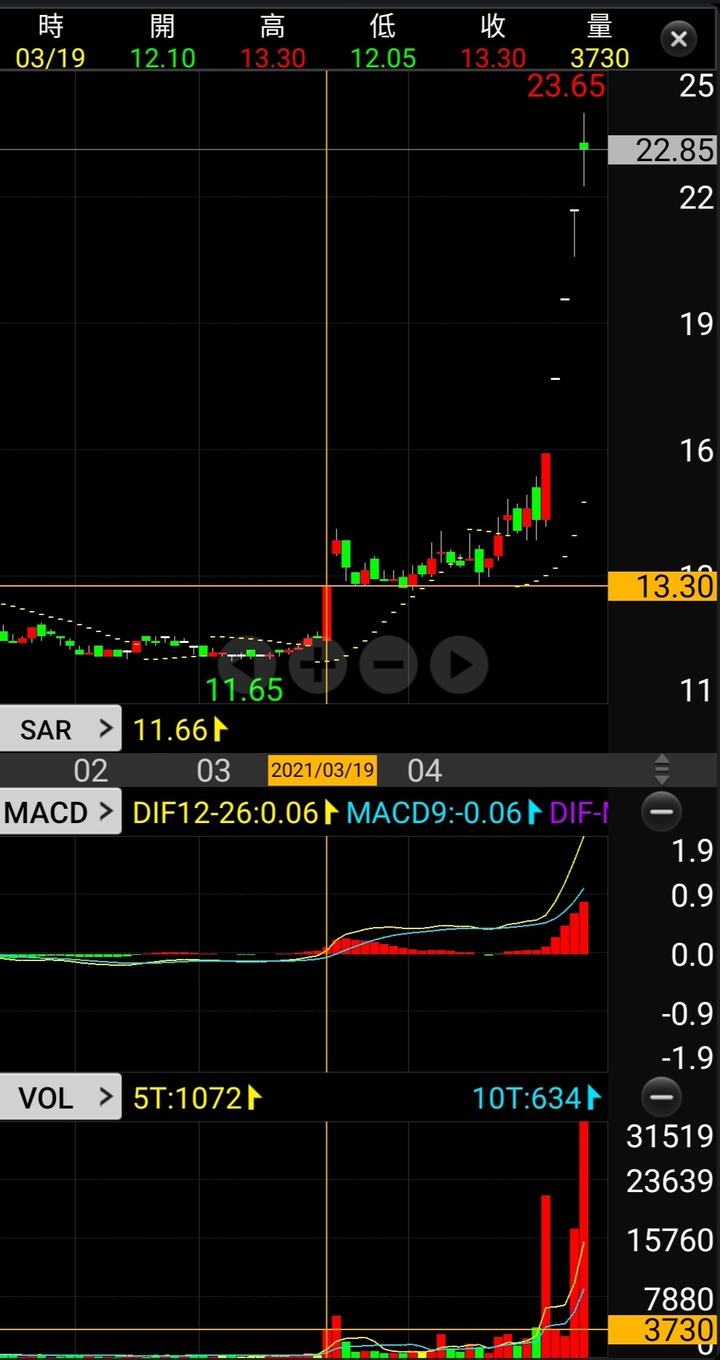Tap the 31519 volume axis value
This screenshot has width=720, height=1360.
(669, 1136)
